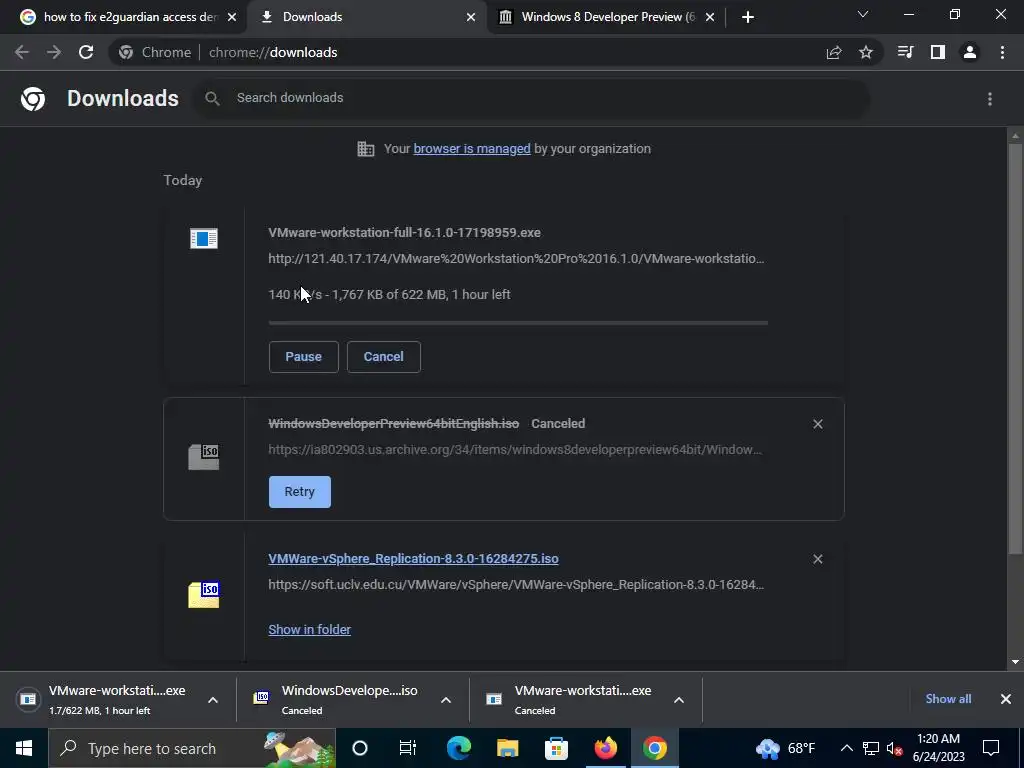Screen dimensions: 1024x768
Task: Open the 'browser is managed' link
Action: (472, 149)
